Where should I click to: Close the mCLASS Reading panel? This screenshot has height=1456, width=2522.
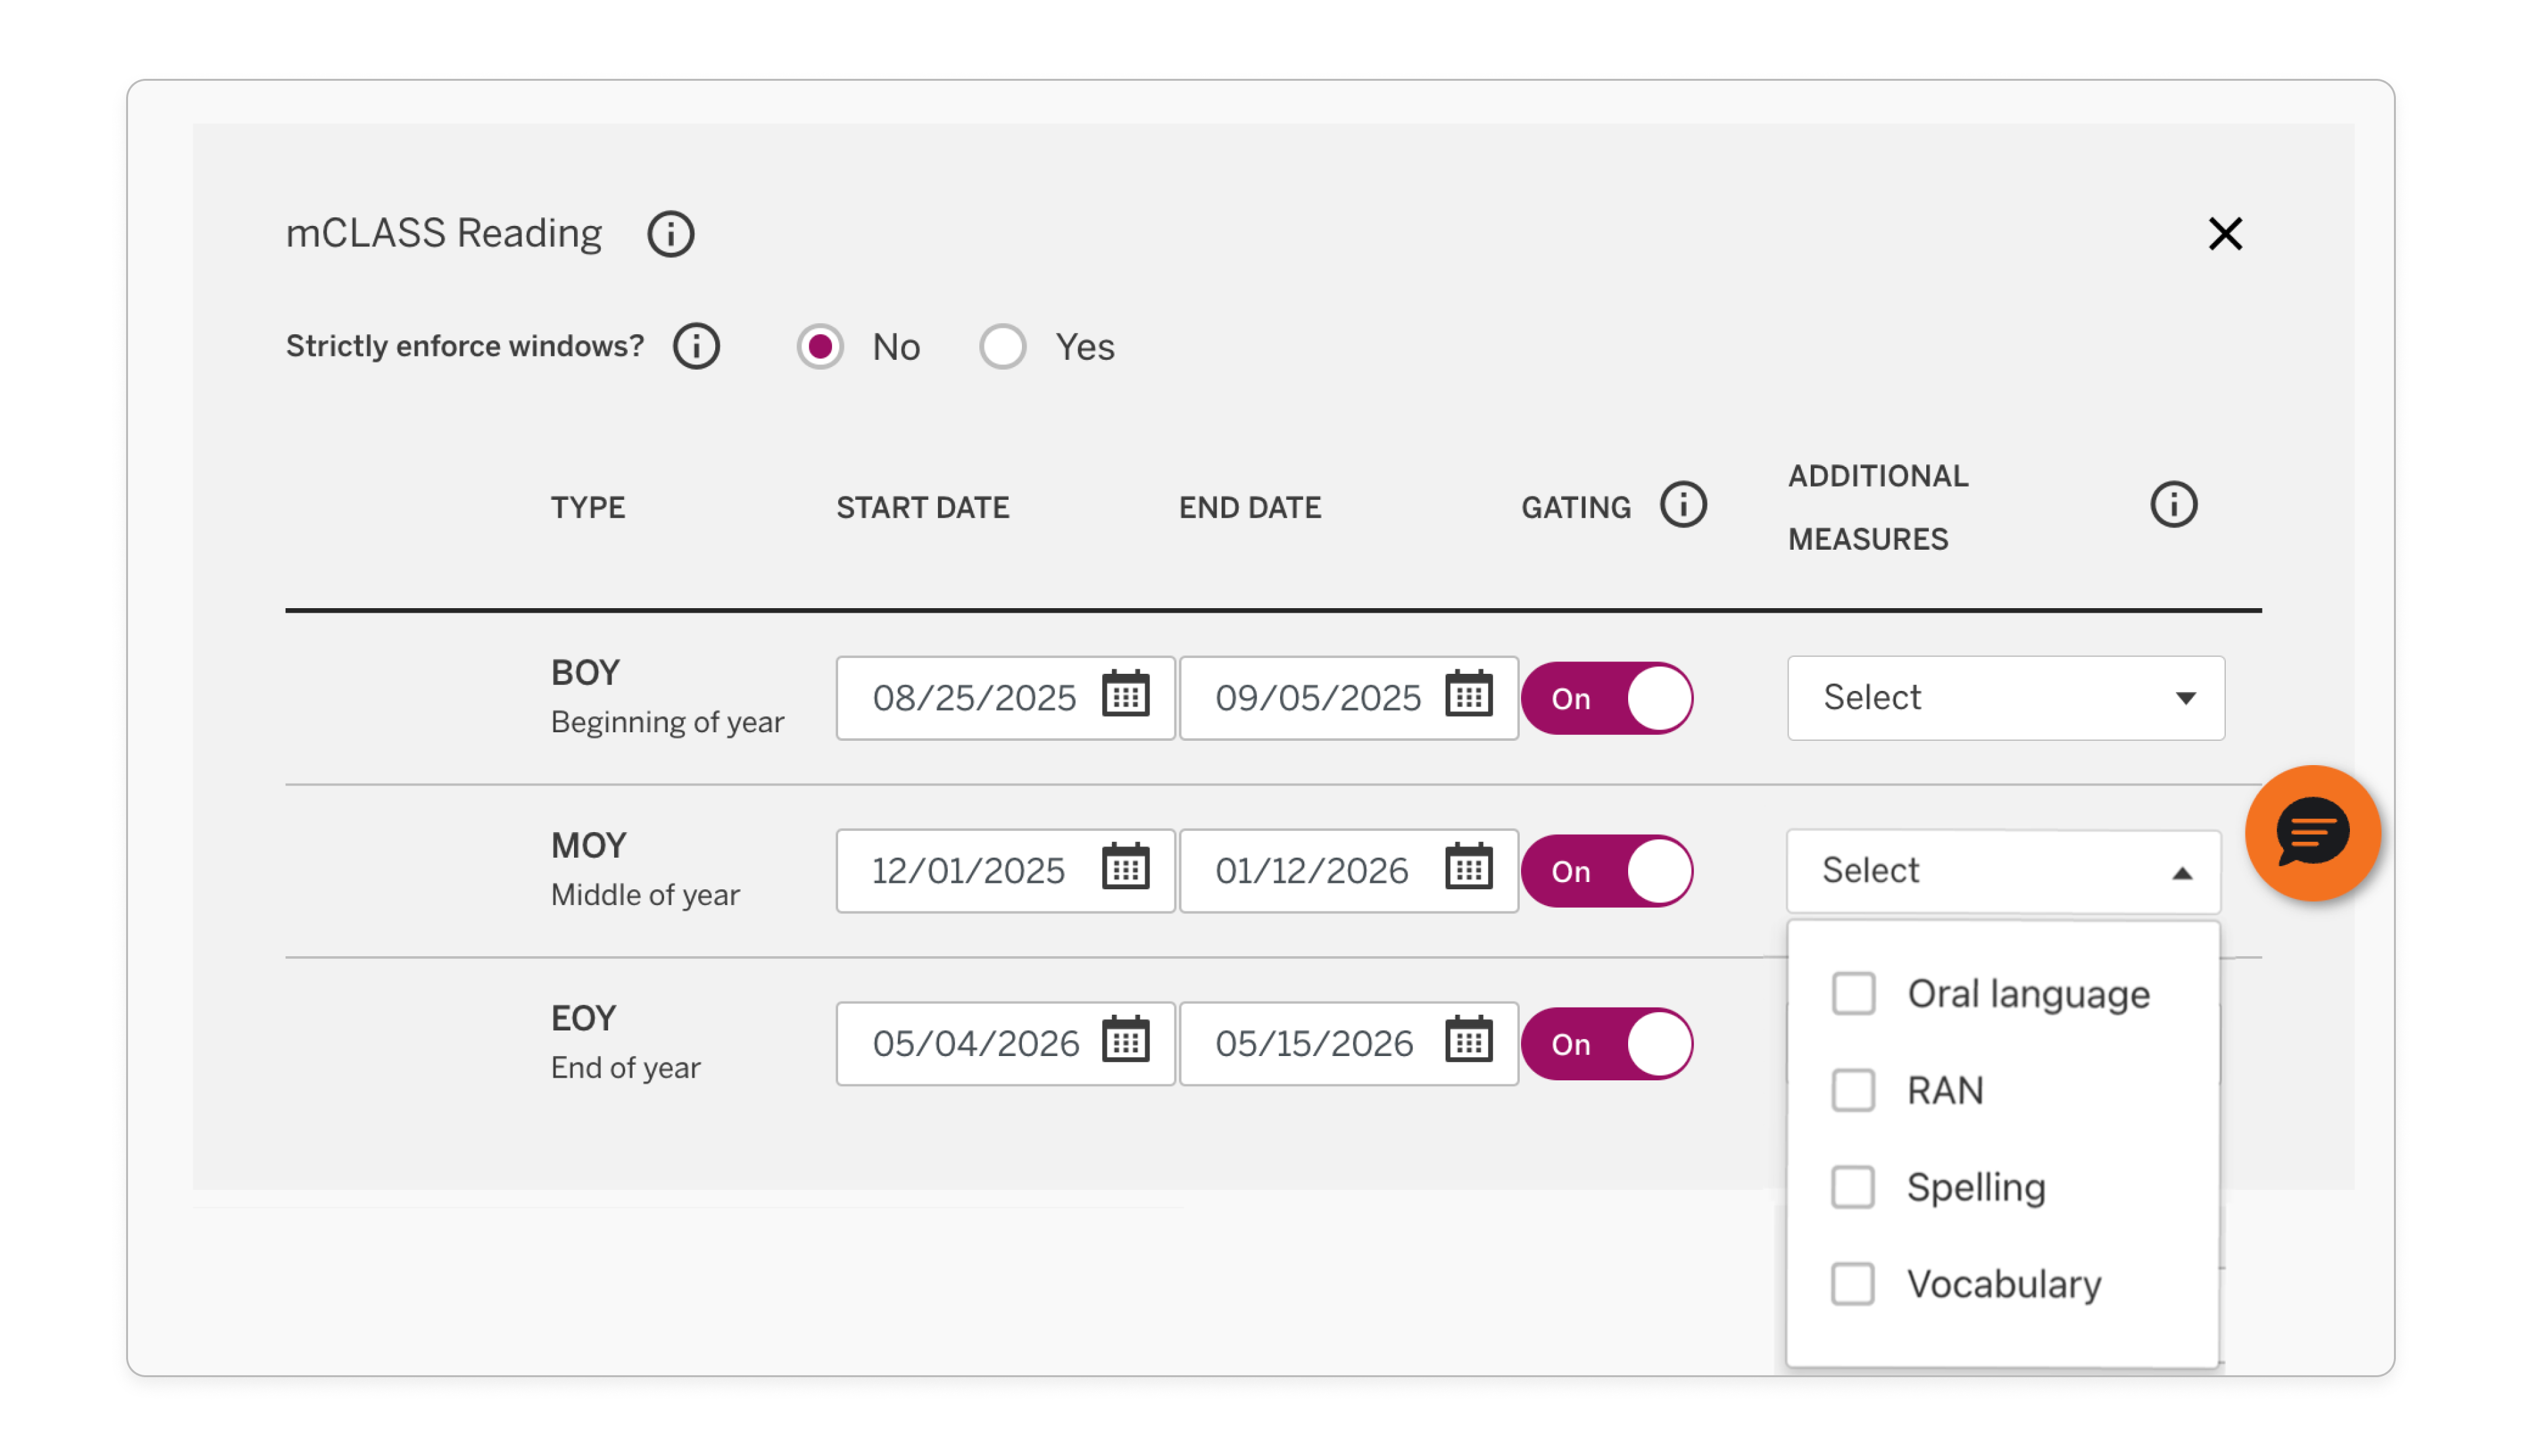2224,234
